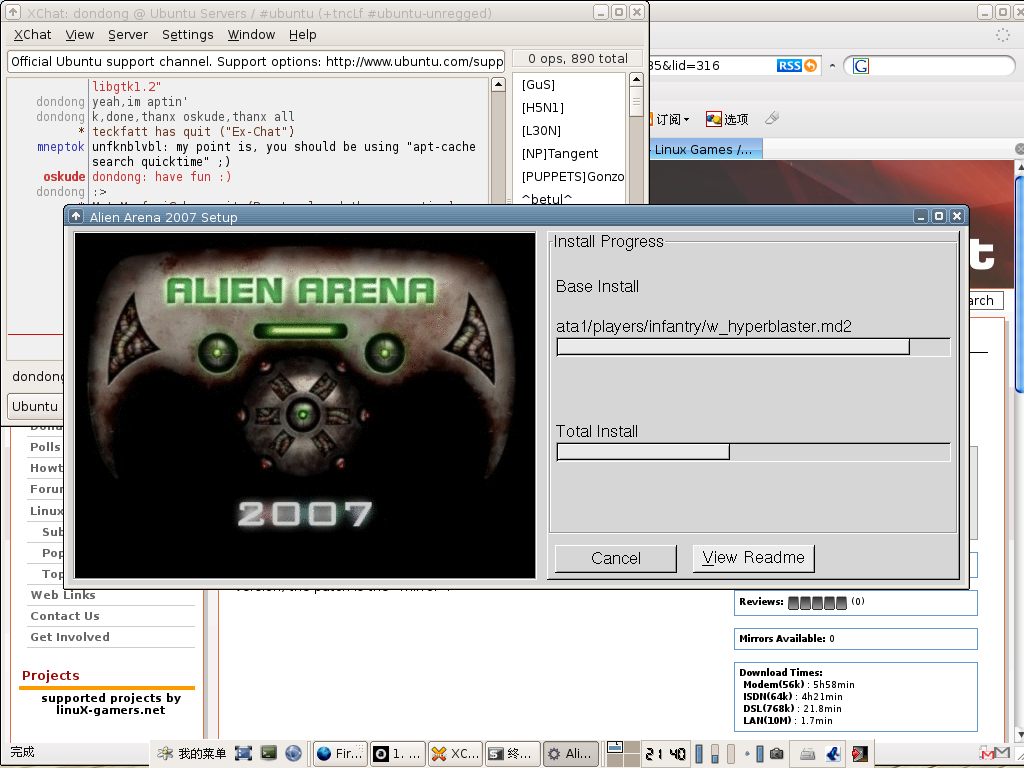Select the Ubuntu server tab in XChat
This screenshot has height=768, width=1024.
(35, 406)
